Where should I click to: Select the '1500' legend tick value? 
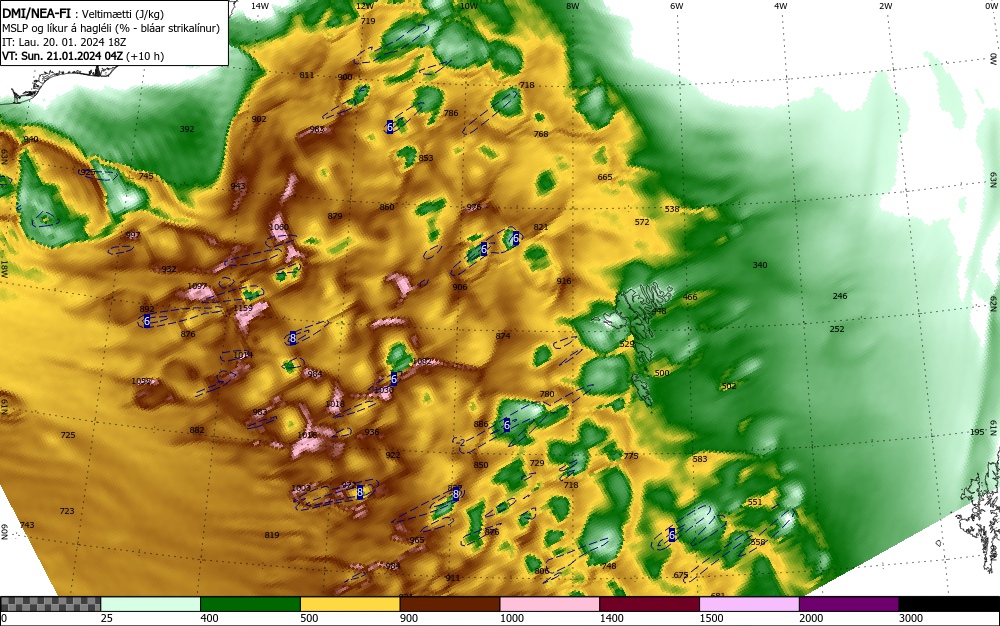[x=711, y=618]
